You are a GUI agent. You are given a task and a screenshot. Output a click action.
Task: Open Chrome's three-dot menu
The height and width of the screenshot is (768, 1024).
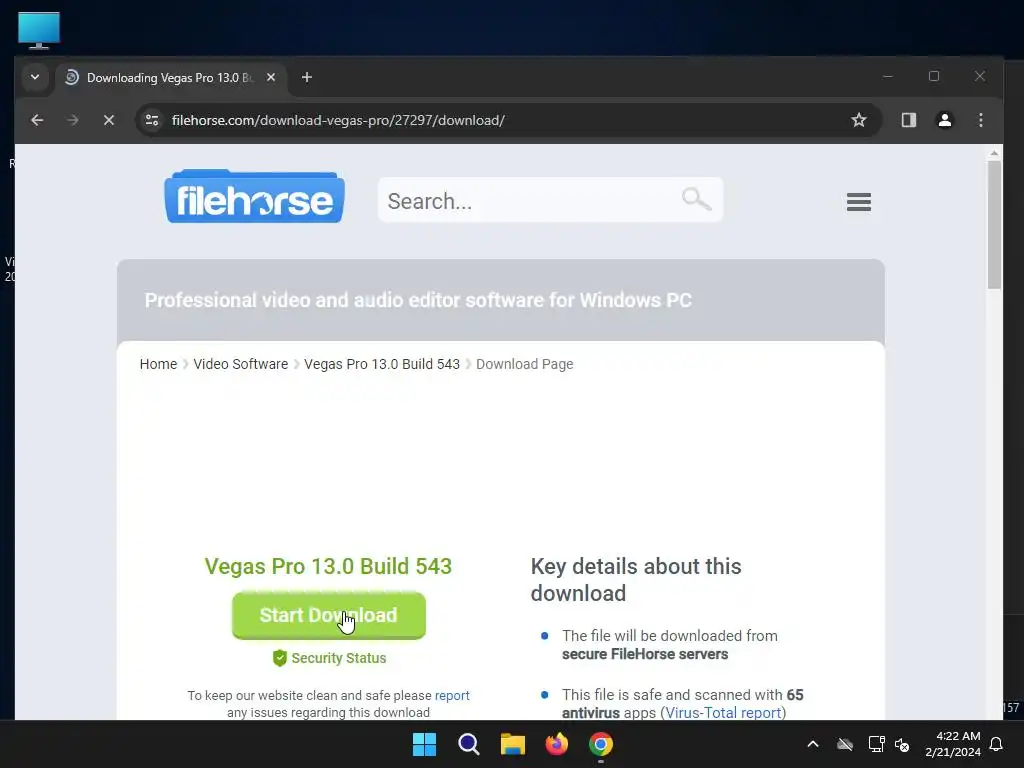pos(980,120)
